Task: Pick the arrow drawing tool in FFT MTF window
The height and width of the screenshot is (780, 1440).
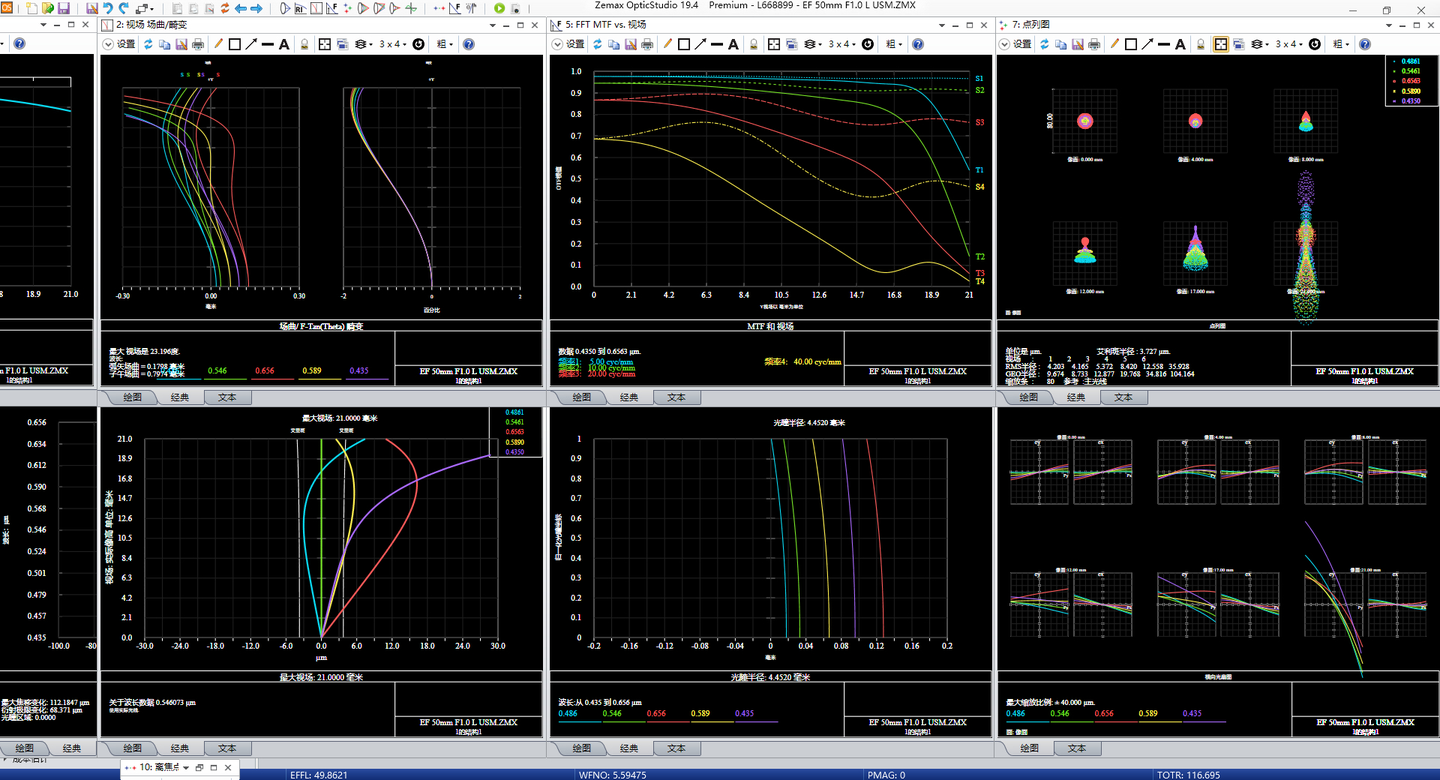Action: point(702,44)
